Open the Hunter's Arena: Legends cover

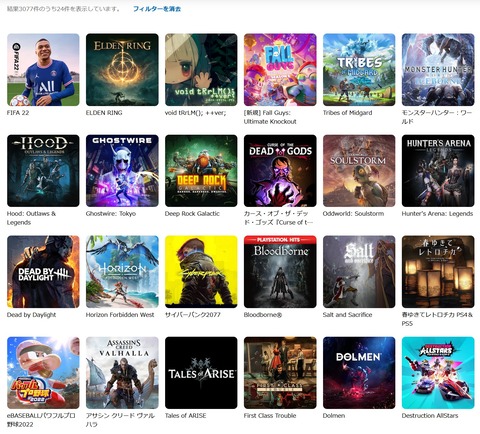click(x=438, y=171)
